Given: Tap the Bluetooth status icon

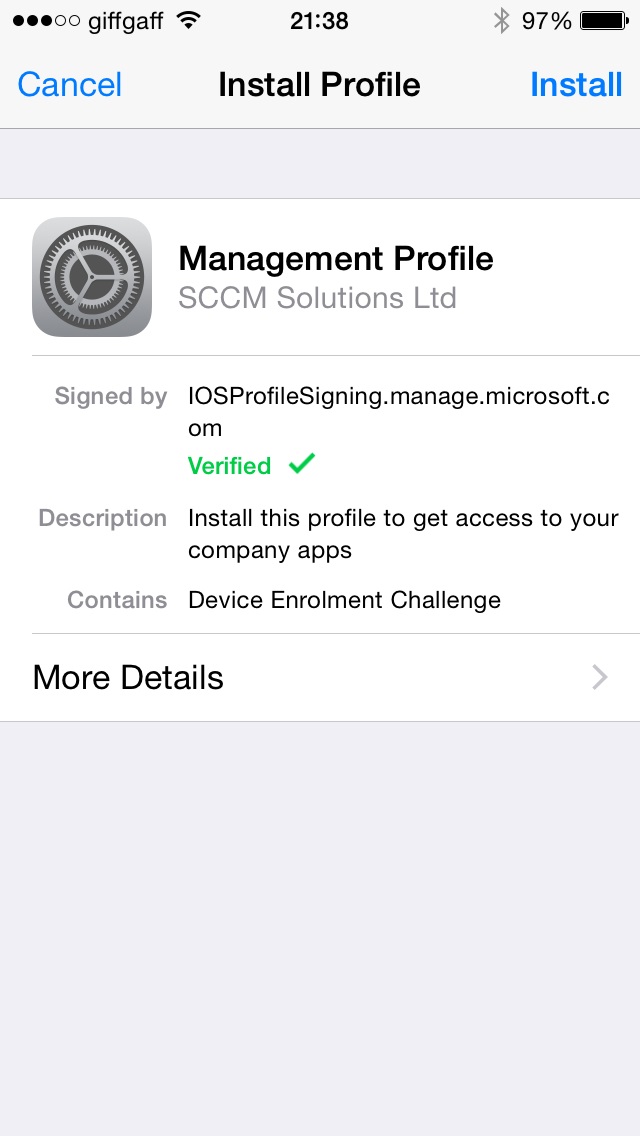Looking at the screenshot, I should (501, 20).
